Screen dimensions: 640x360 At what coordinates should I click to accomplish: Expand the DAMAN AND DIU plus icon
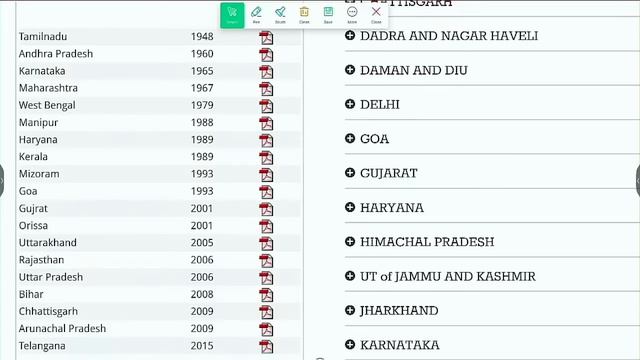pyautogui.click(x=350, y=69)
